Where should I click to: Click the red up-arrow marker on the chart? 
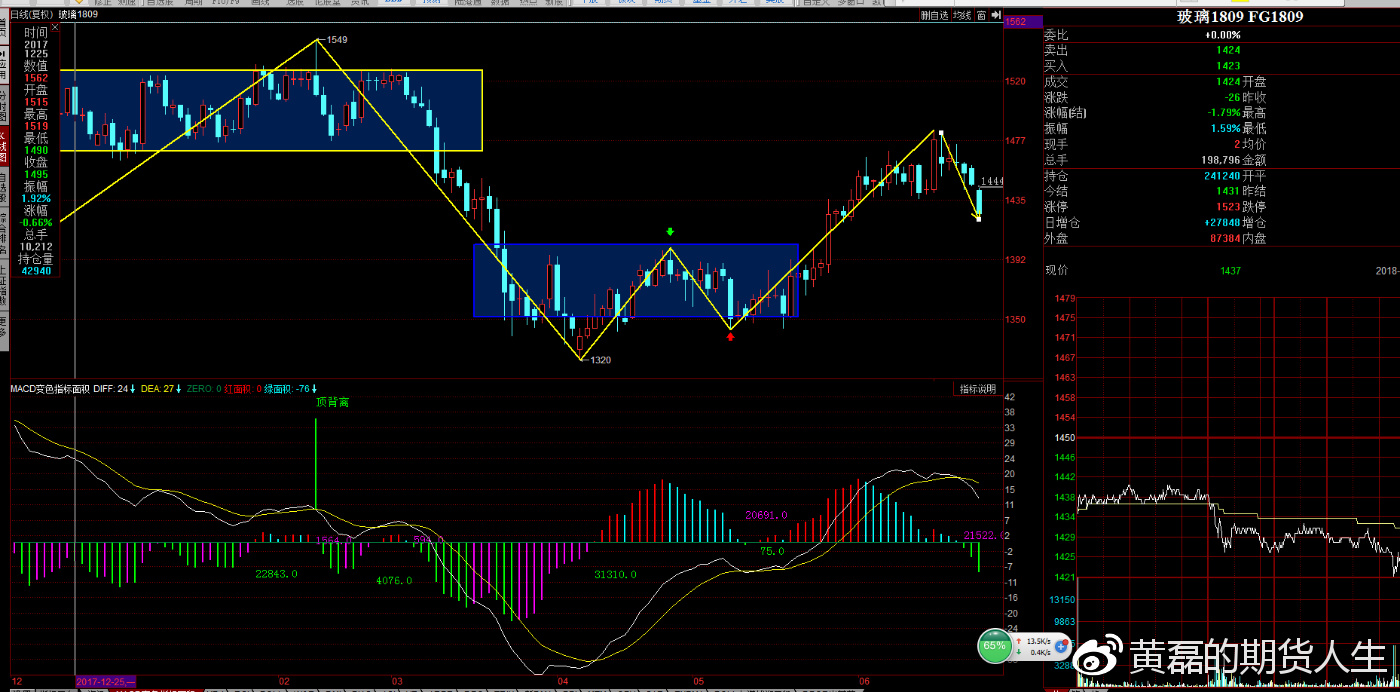[x=731, y=337]
